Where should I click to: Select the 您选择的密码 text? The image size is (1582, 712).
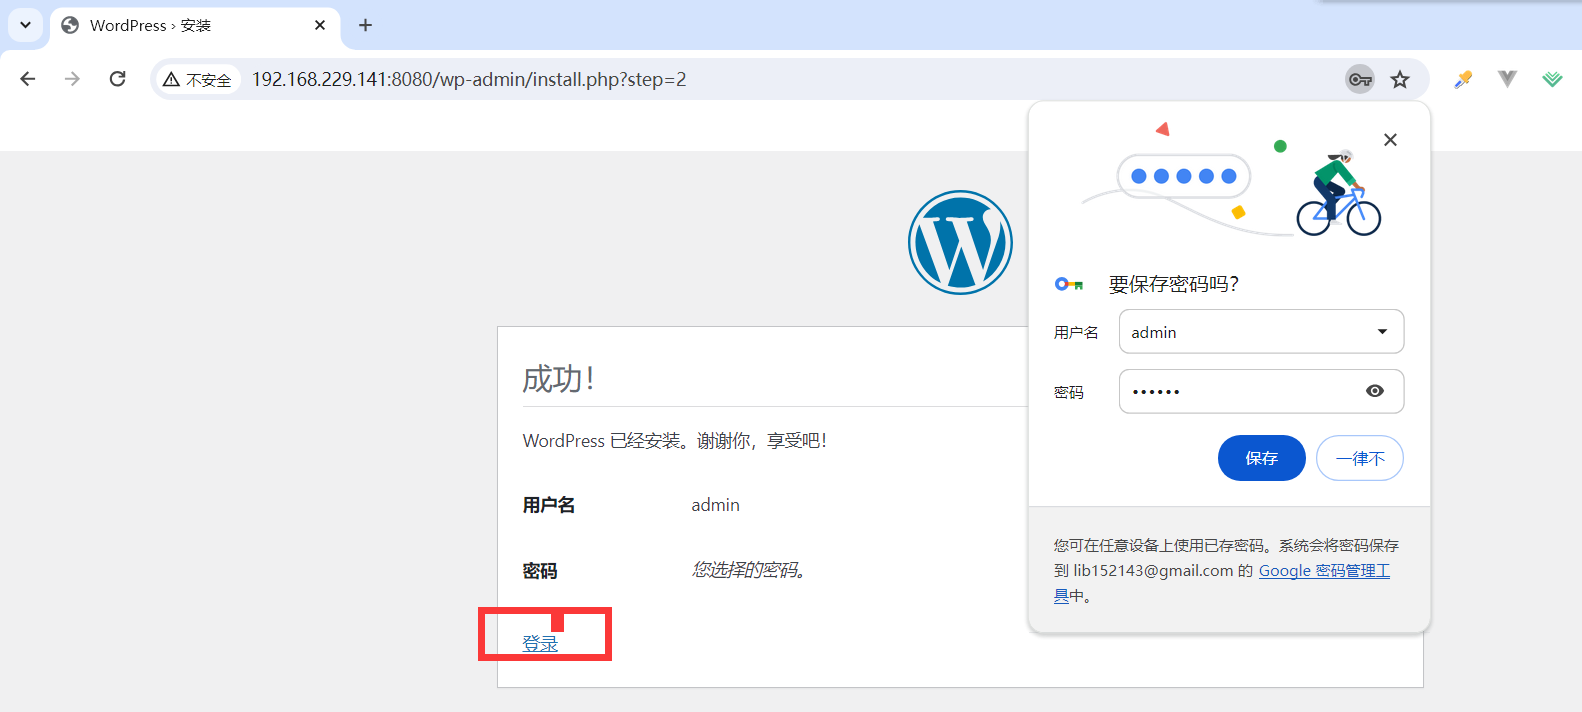click(x=749, y=570)
